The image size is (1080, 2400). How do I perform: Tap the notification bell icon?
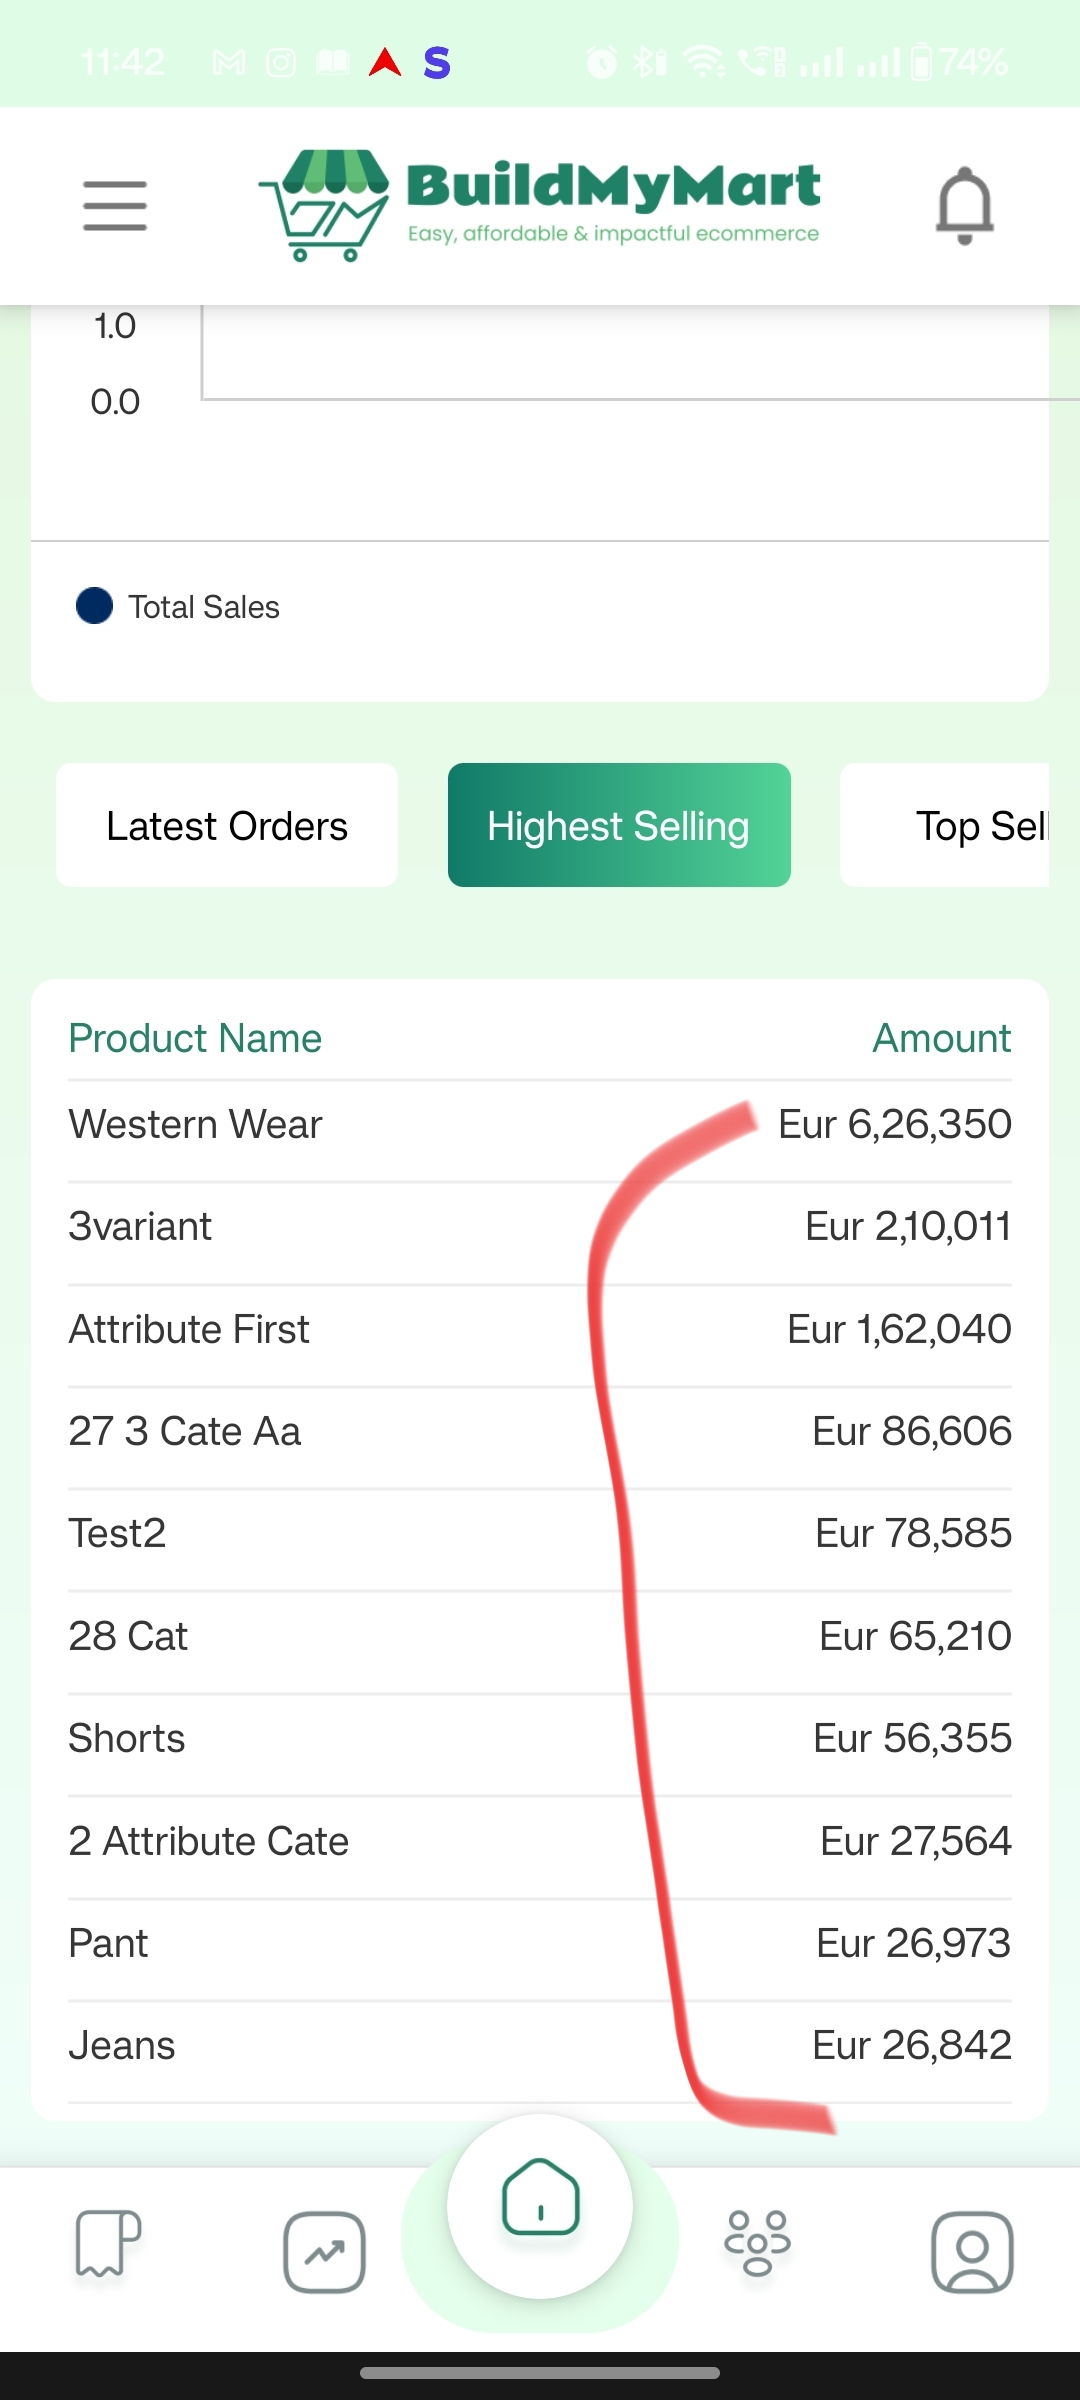[x=964, y=206]
